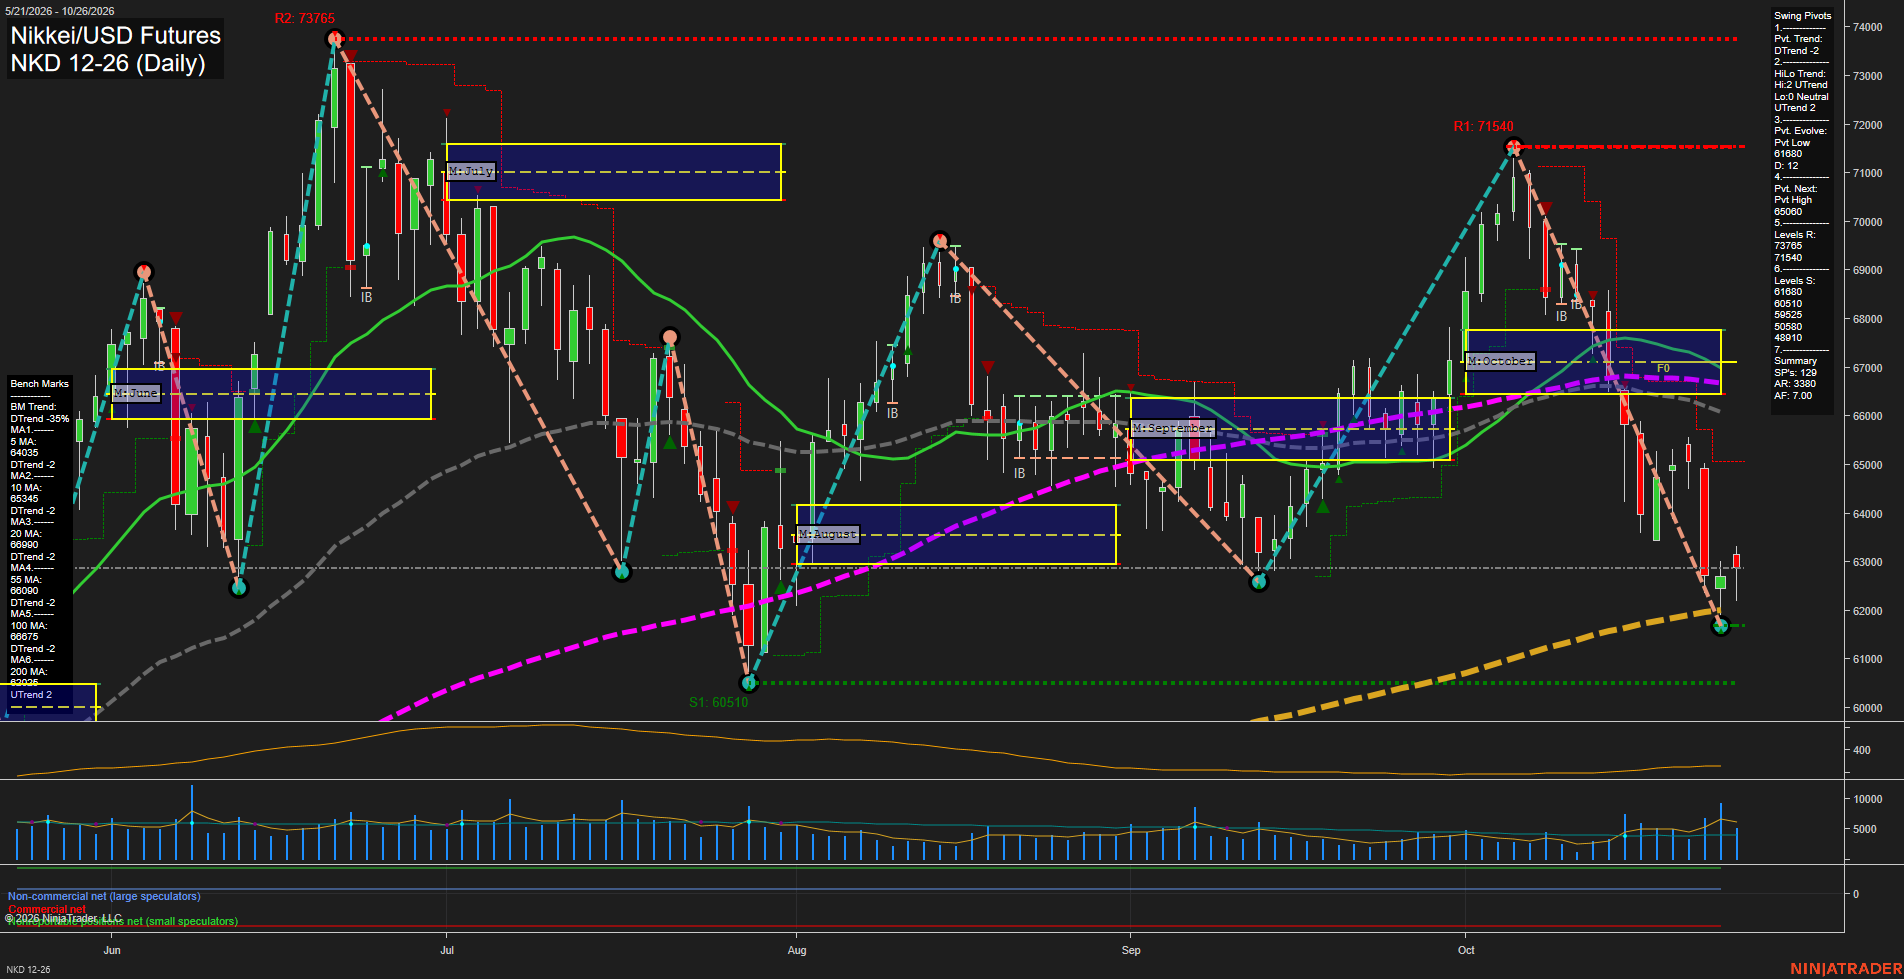This screenshot has width=1904, height=979.
Task: Click the 72000 price axis label
Action: coord(1867,125)
